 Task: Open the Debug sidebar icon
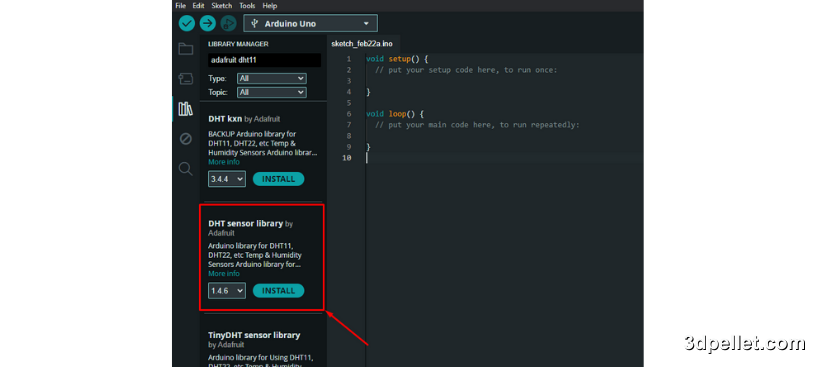click(x=186, y=139)
